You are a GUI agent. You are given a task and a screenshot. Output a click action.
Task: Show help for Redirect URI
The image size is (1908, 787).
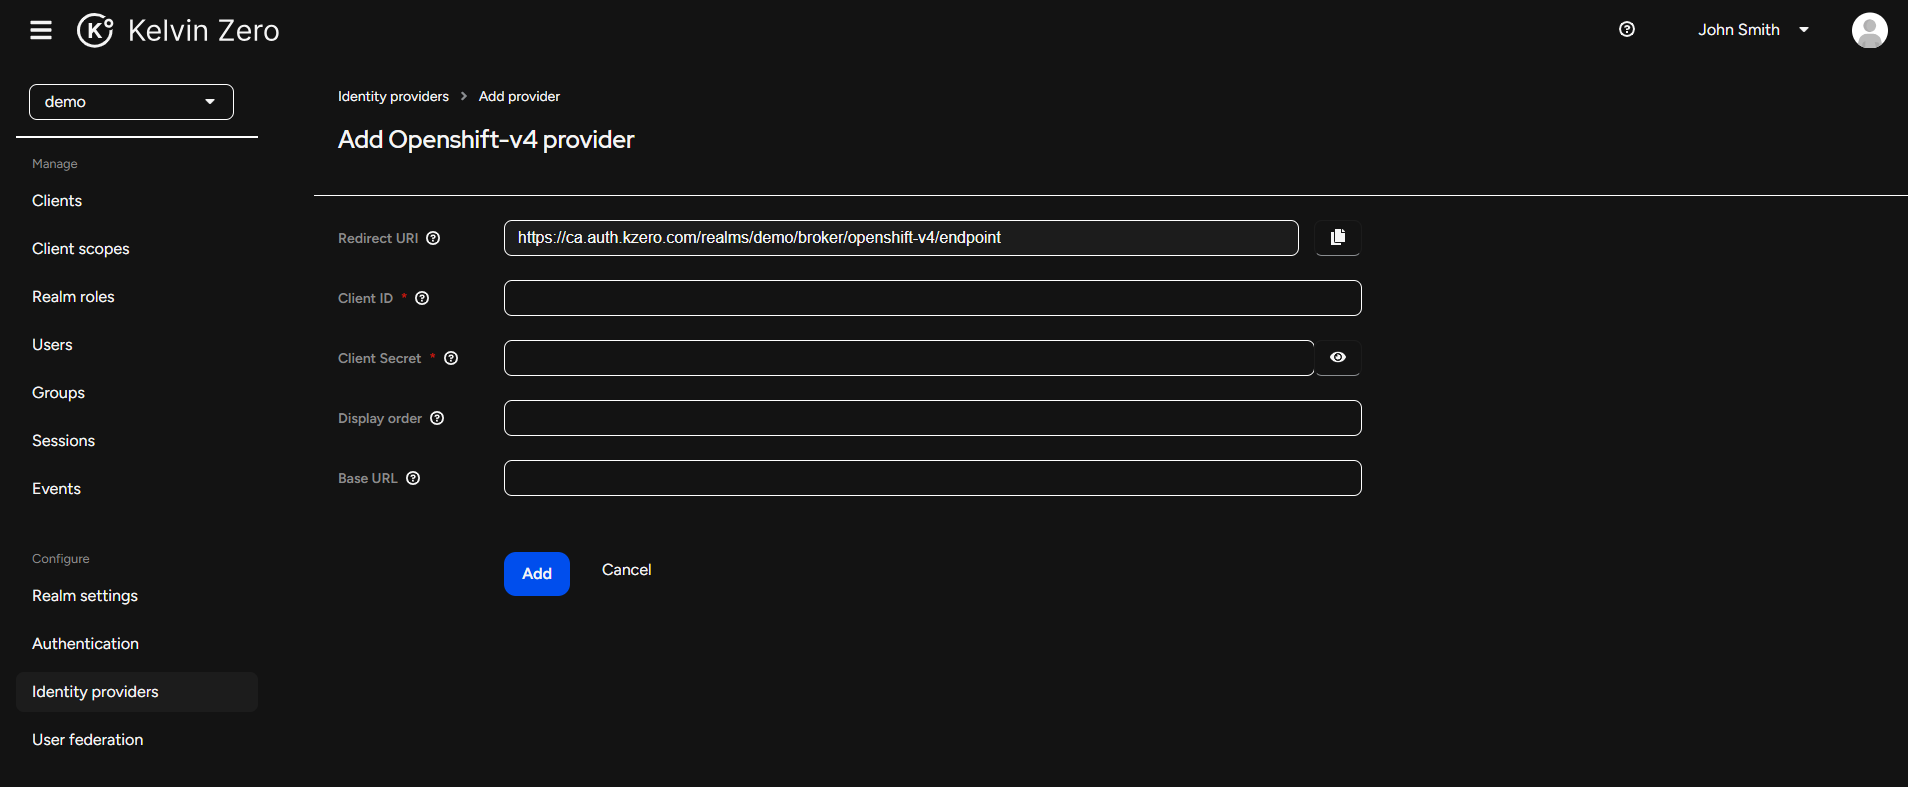pyautogui.click(x=433, y=238)
